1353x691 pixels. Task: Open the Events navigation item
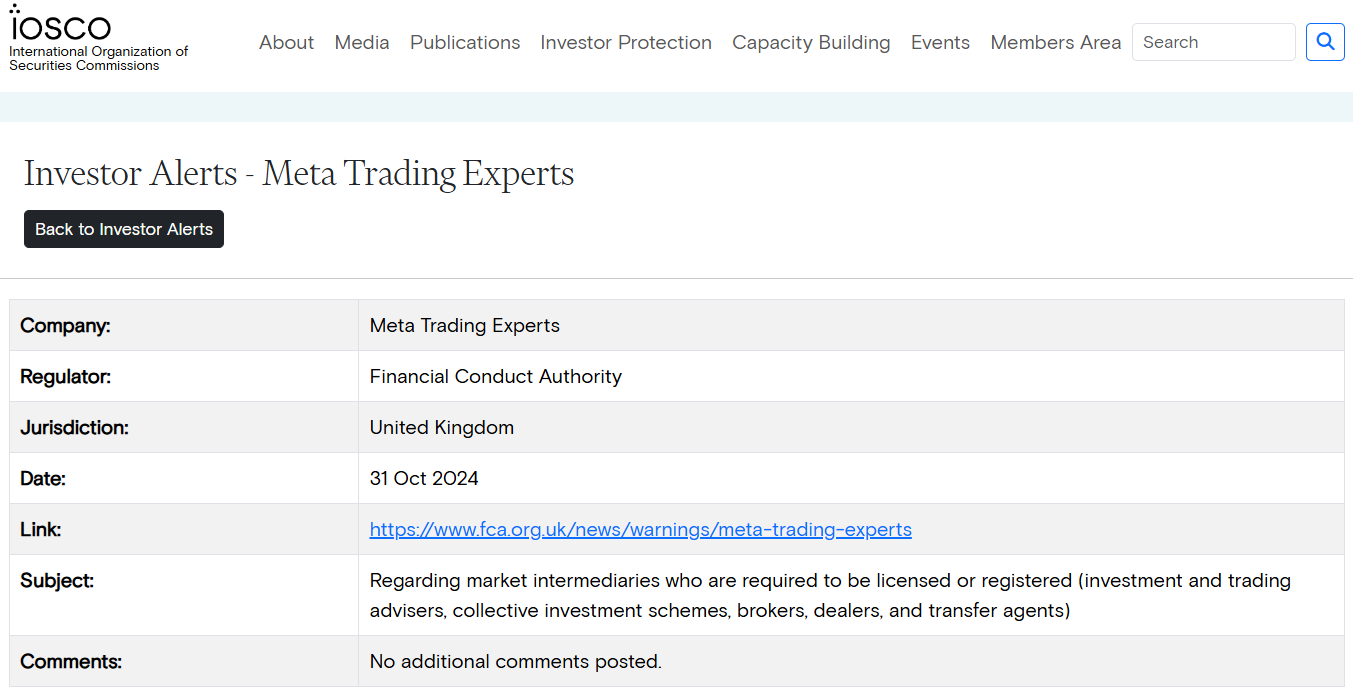(940, 42)
